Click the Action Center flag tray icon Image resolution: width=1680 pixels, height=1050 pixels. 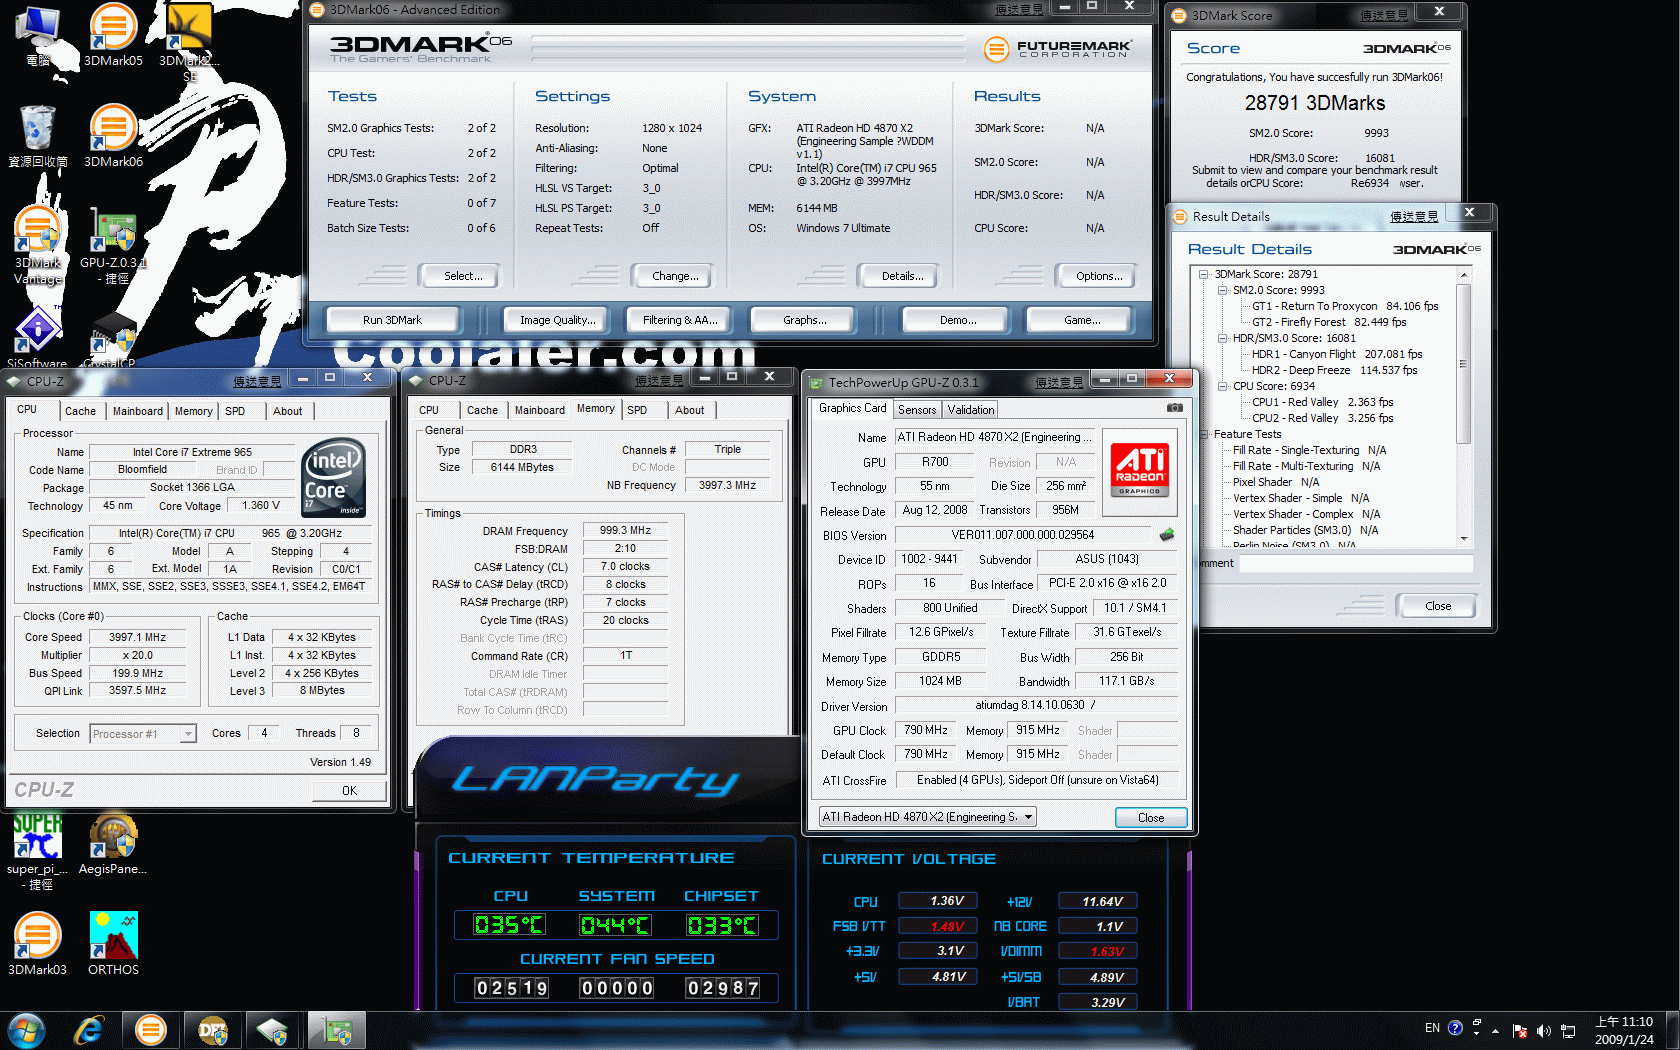[1520, 1030]
